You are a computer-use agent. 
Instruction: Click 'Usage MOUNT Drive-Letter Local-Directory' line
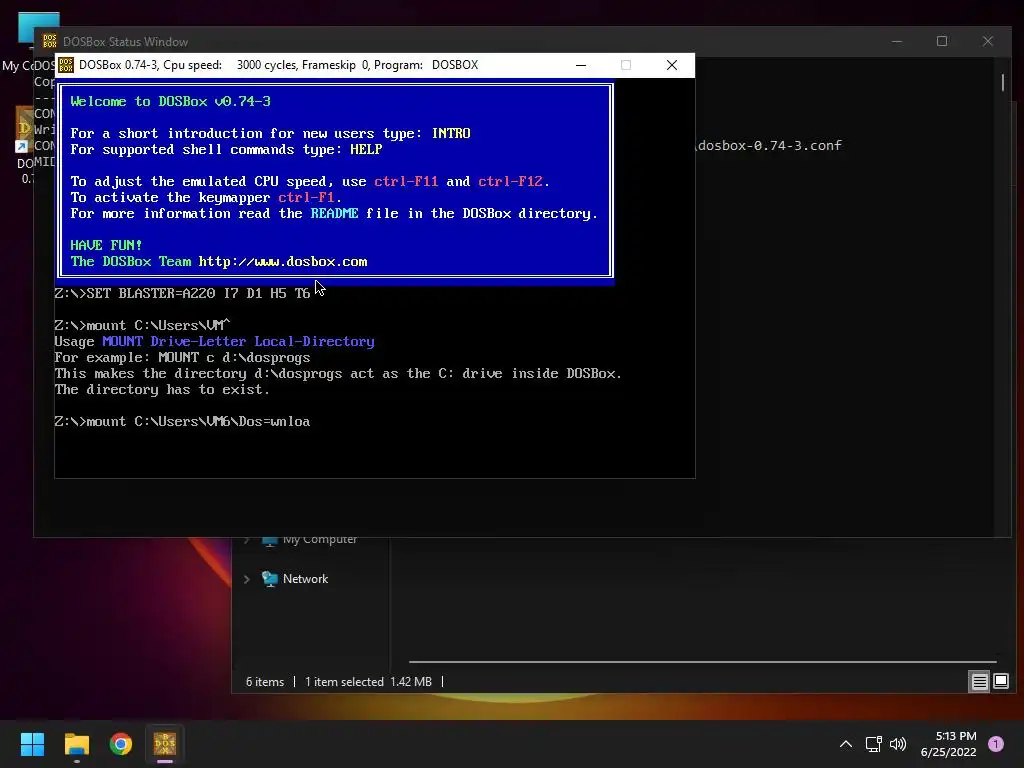(x=214, y=342)
